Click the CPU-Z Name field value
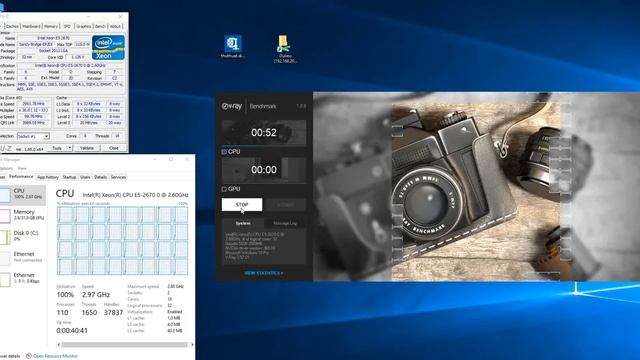Viewport: 640px width, 360px height. click(53, 38)
